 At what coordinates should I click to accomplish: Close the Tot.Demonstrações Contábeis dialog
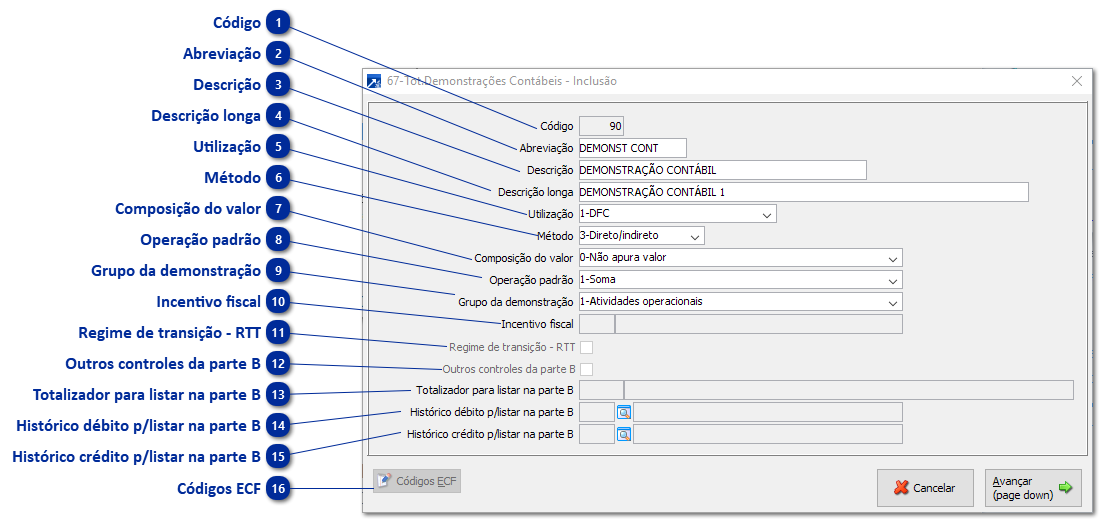[x=1076, y=81]
